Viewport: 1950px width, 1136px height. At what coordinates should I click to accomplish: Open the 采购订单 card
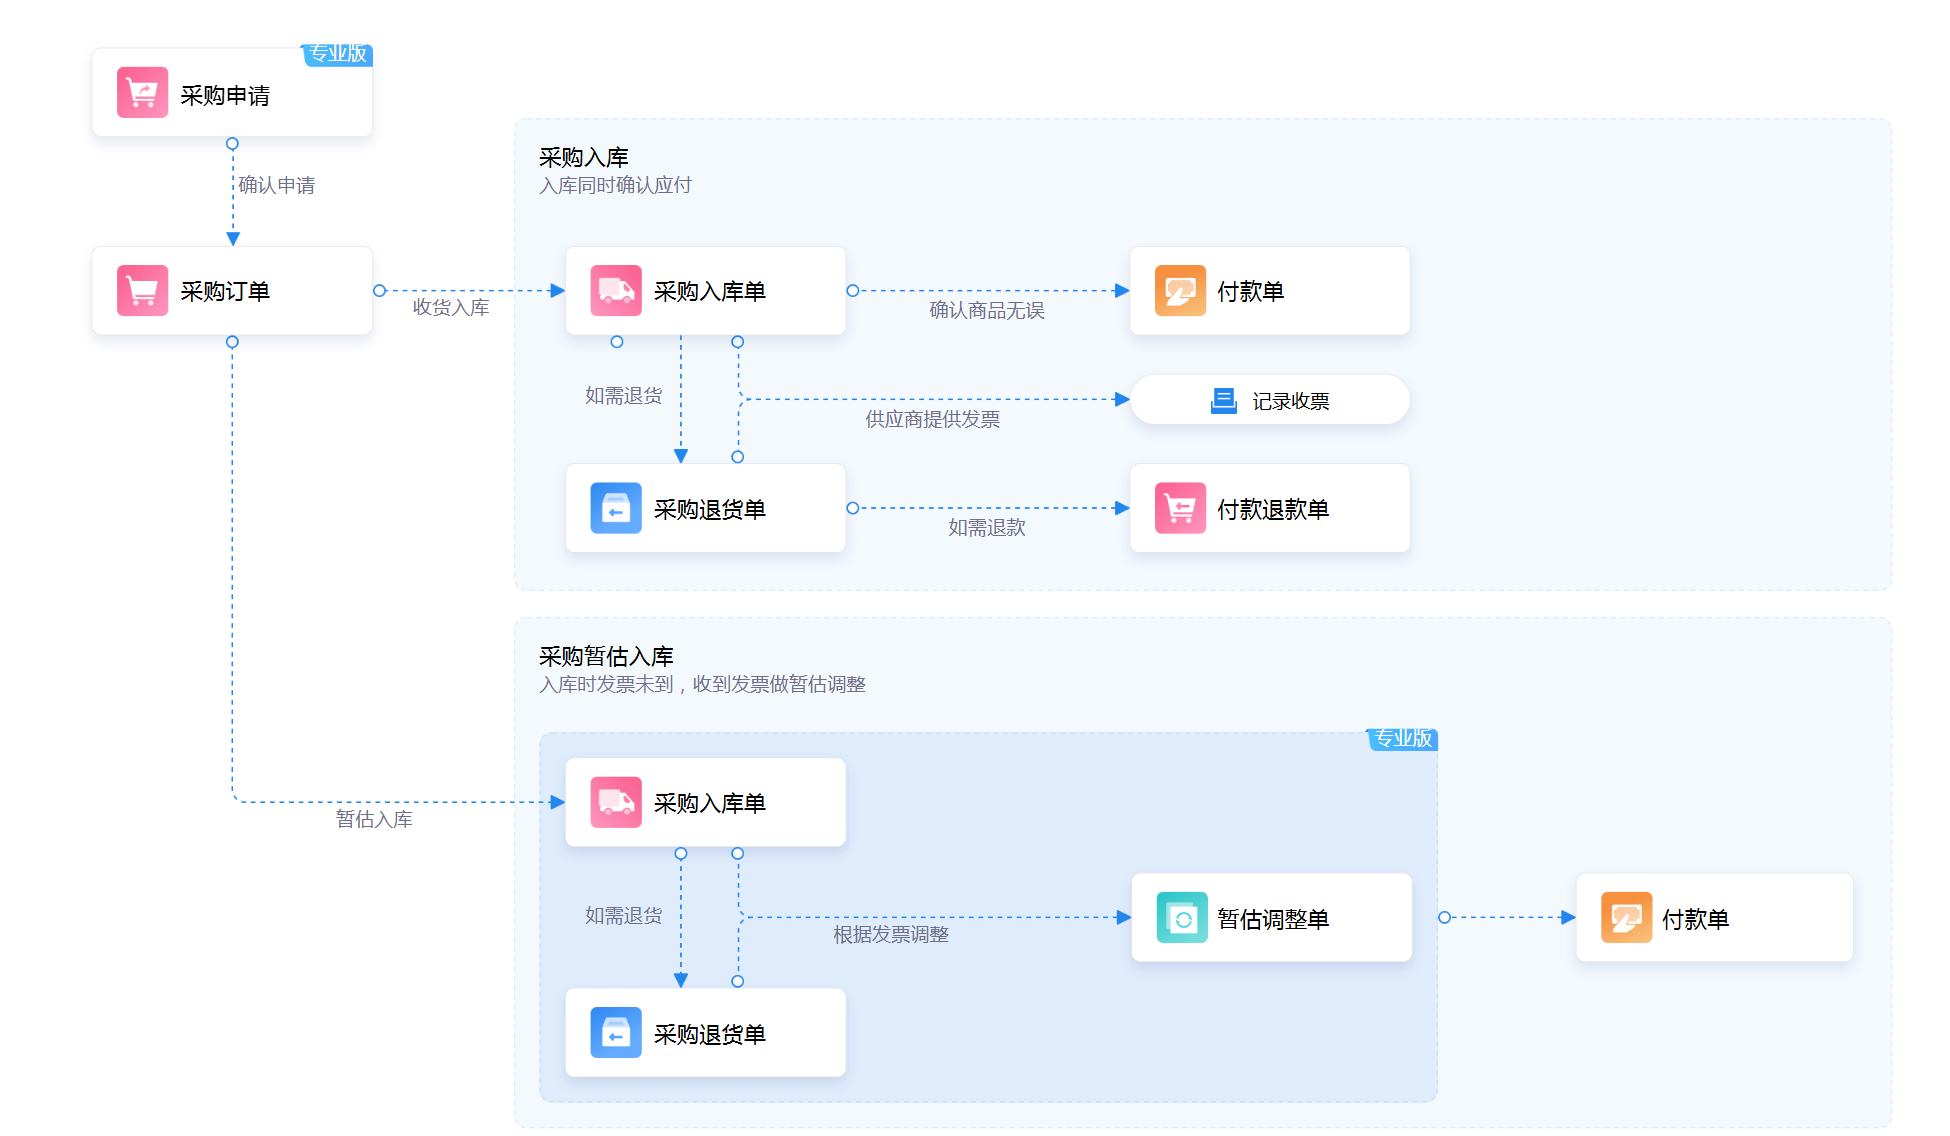tap(232, 291)
